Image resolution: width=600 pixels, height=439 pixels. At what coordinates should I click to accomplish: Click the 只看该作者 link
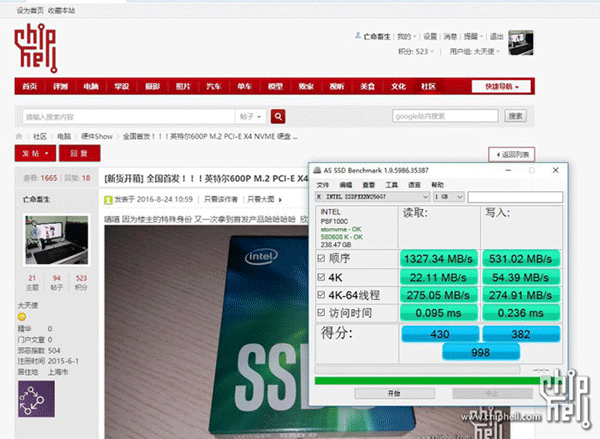click(x=221, y=199)
